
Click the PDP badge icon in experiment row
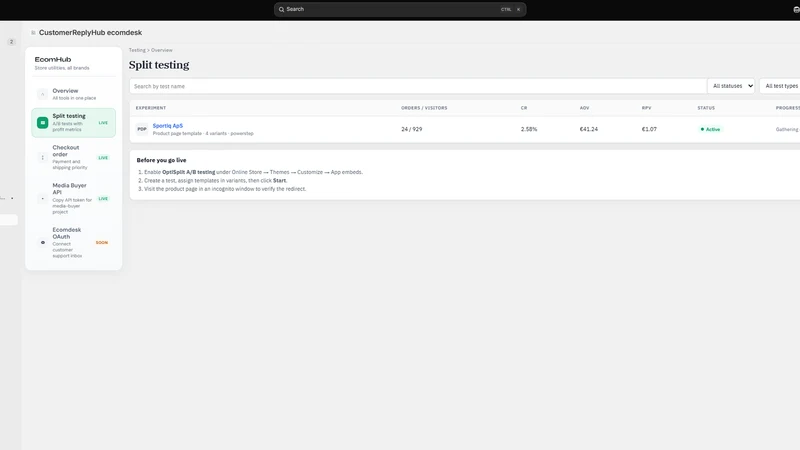[142, 129]
